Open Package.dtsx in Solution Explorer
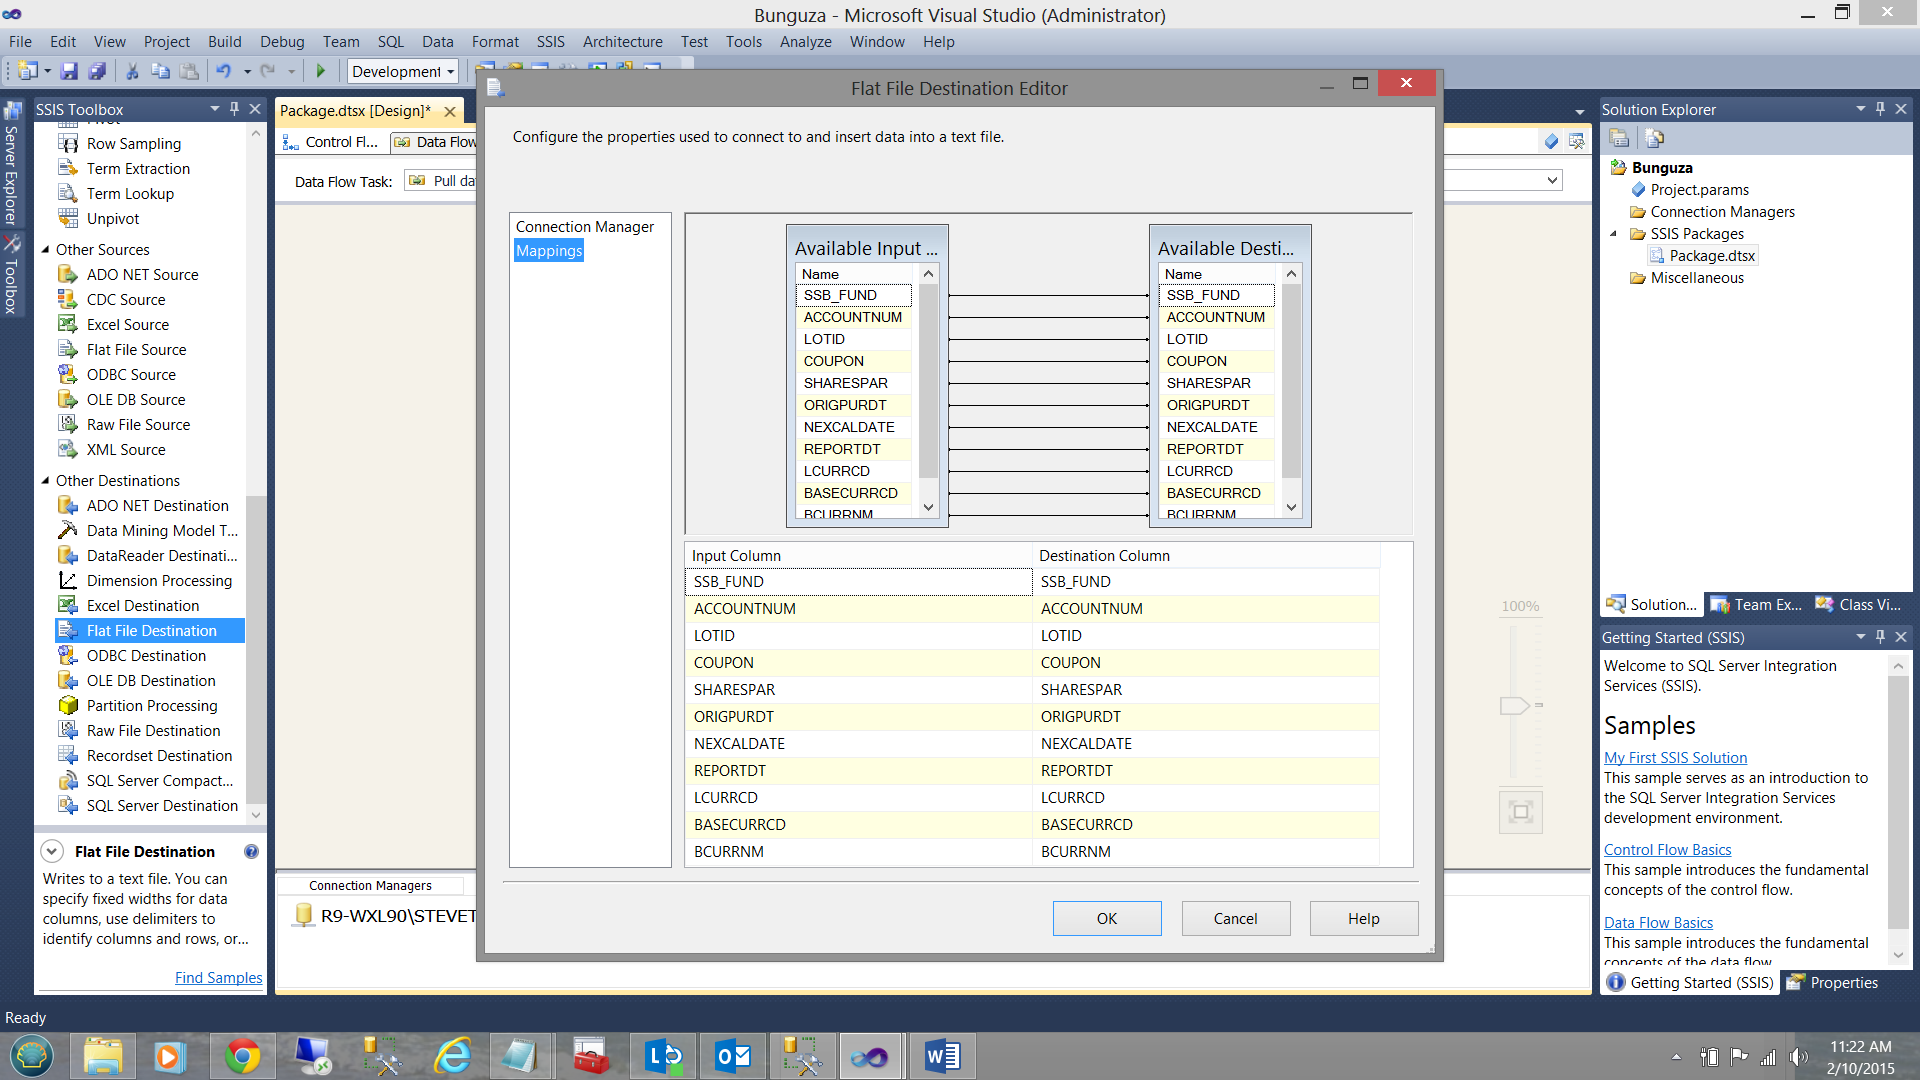Screen dimensions: 1920x1080 [1711, 256]
